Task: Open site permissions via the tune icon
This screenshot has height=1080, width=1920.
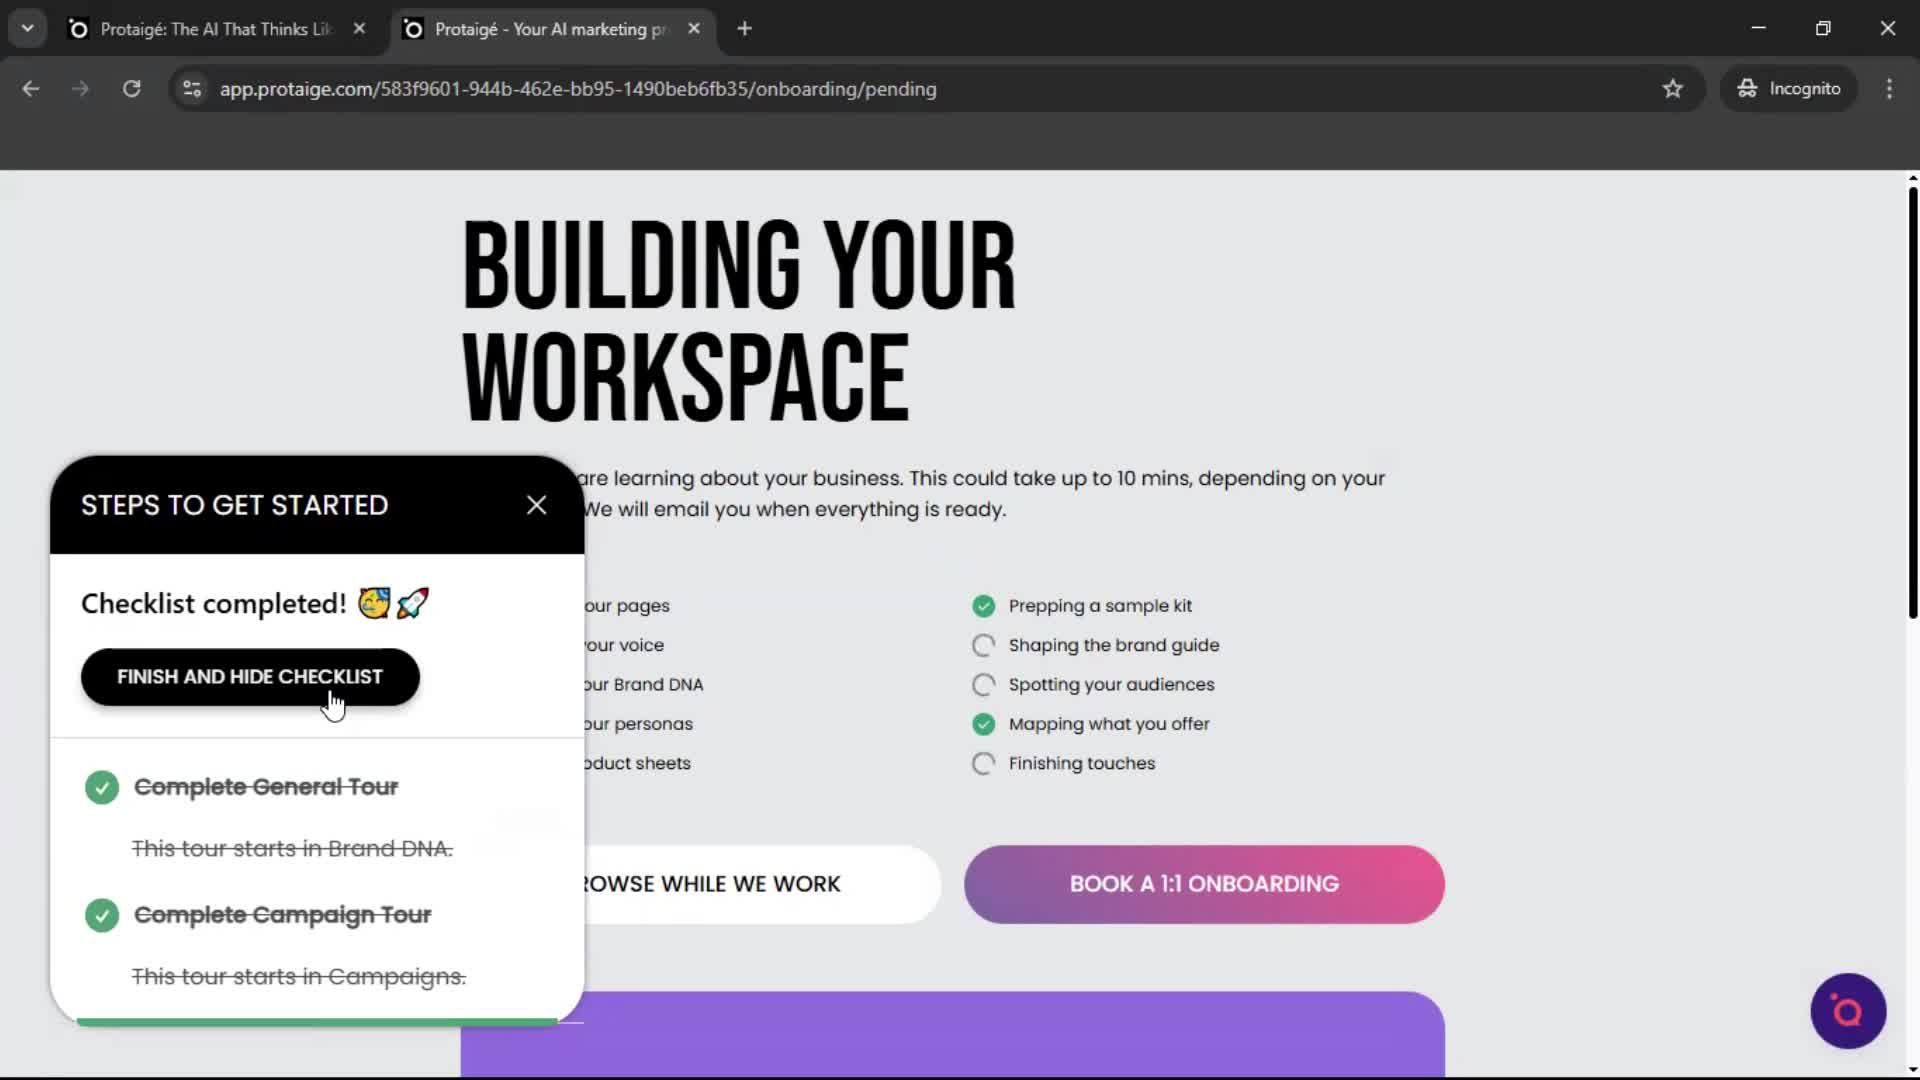Action: (x=191, y=89)
